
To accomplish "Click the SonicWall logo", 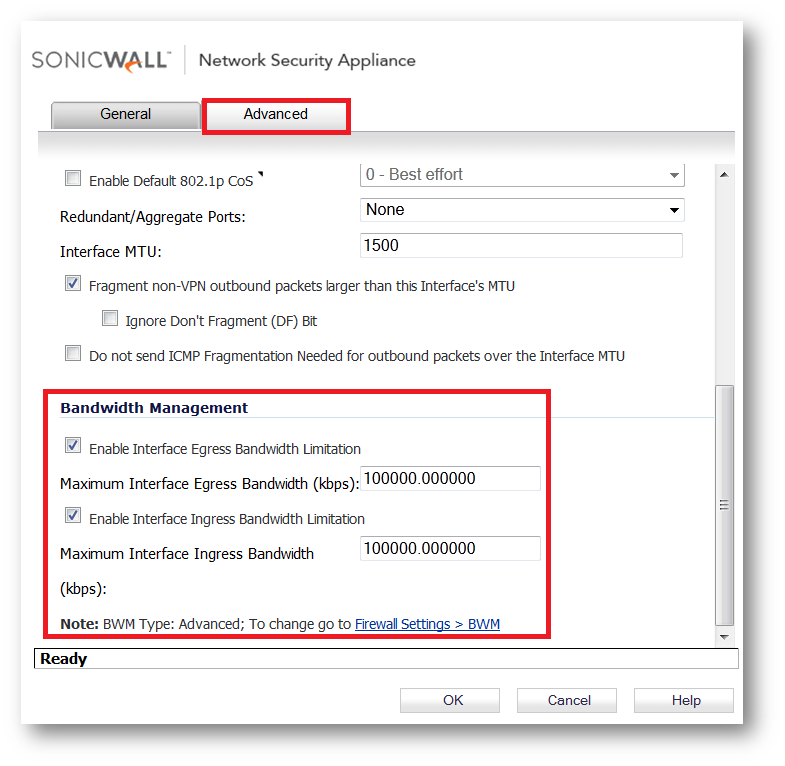I will (x=101, y=59).
